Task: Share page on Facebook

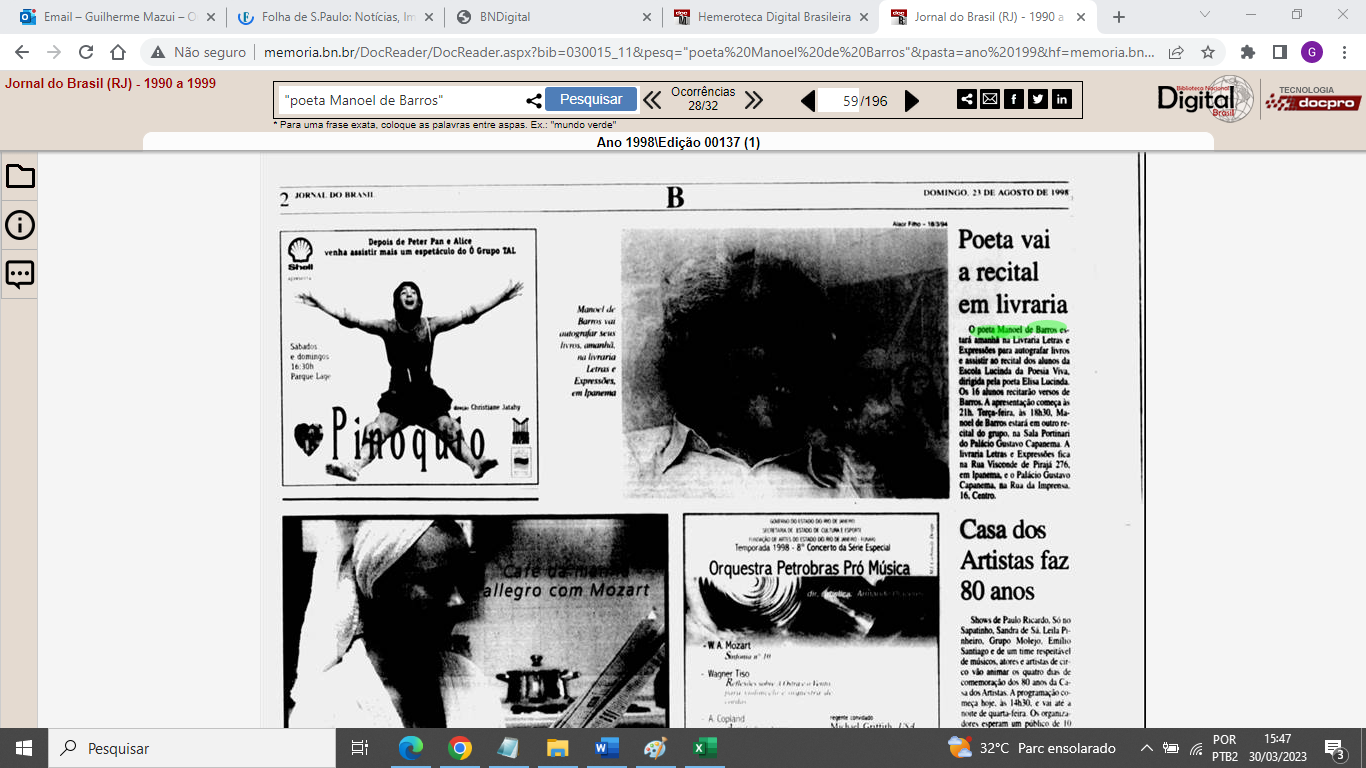Action: (1014, 99)
